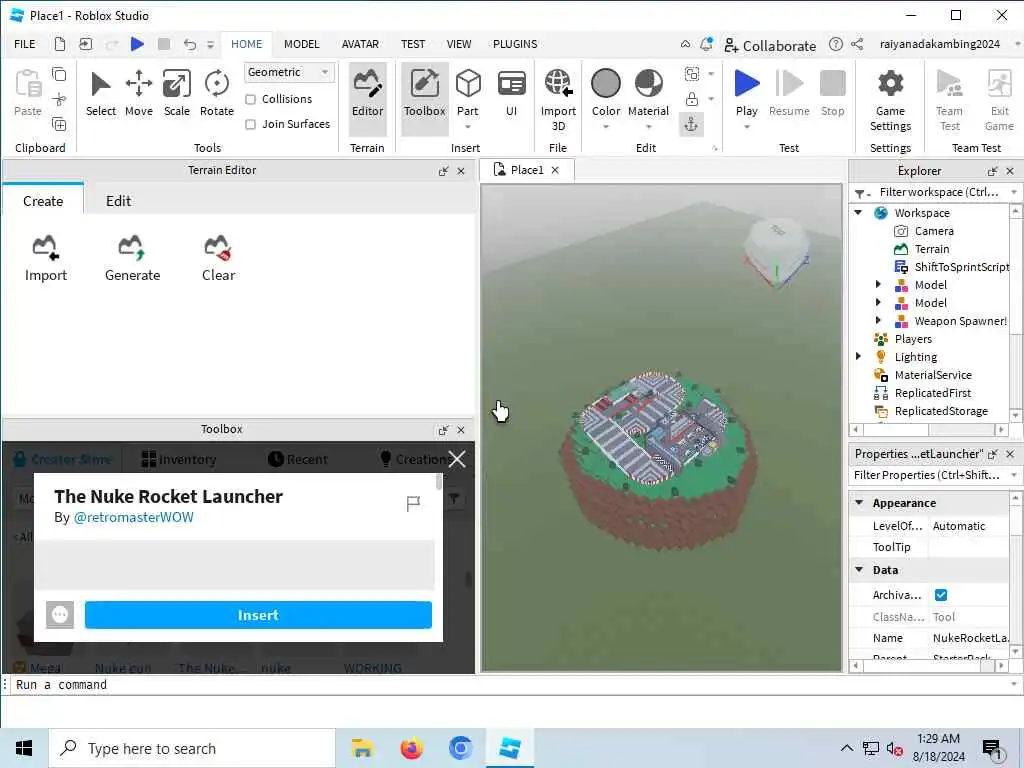This screenshot has height=768, width=1024.
Task: Switch to the MODEL ribbon tab
Action: 302,44
